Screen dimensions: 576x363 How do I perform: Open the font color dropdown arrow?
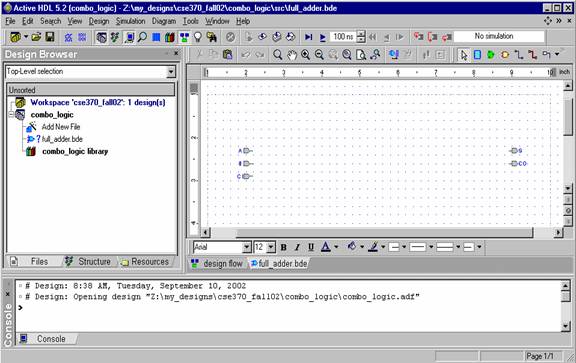click(336, 247)
